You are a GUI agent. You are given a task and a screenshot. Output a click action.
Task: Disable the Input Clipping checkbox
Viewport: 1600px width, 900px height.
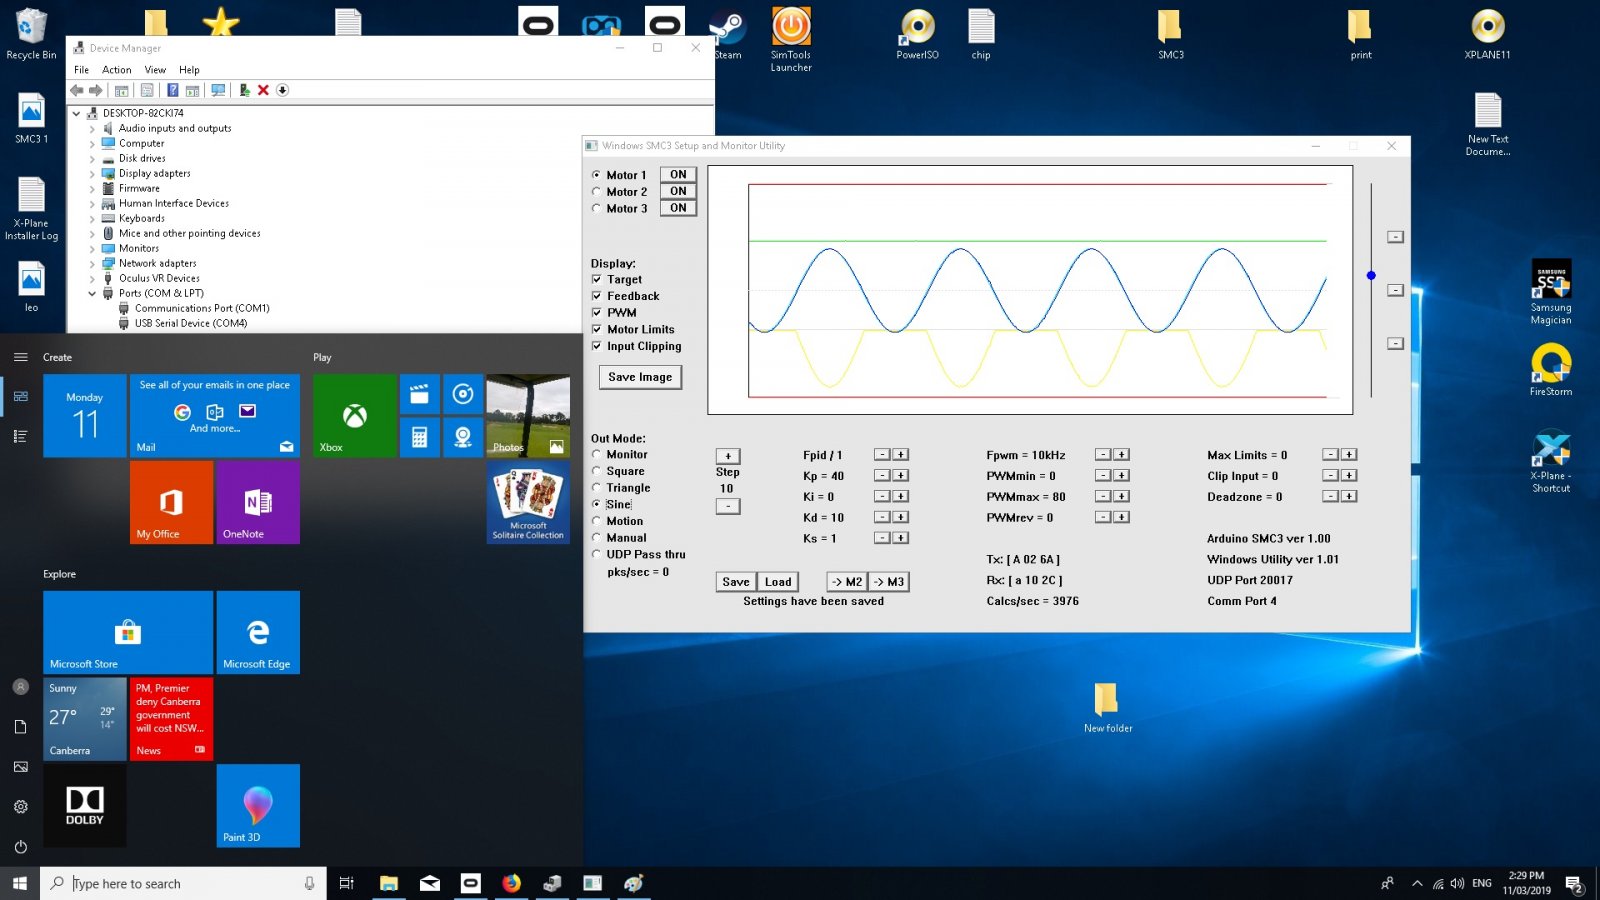[x=597, y=346]
